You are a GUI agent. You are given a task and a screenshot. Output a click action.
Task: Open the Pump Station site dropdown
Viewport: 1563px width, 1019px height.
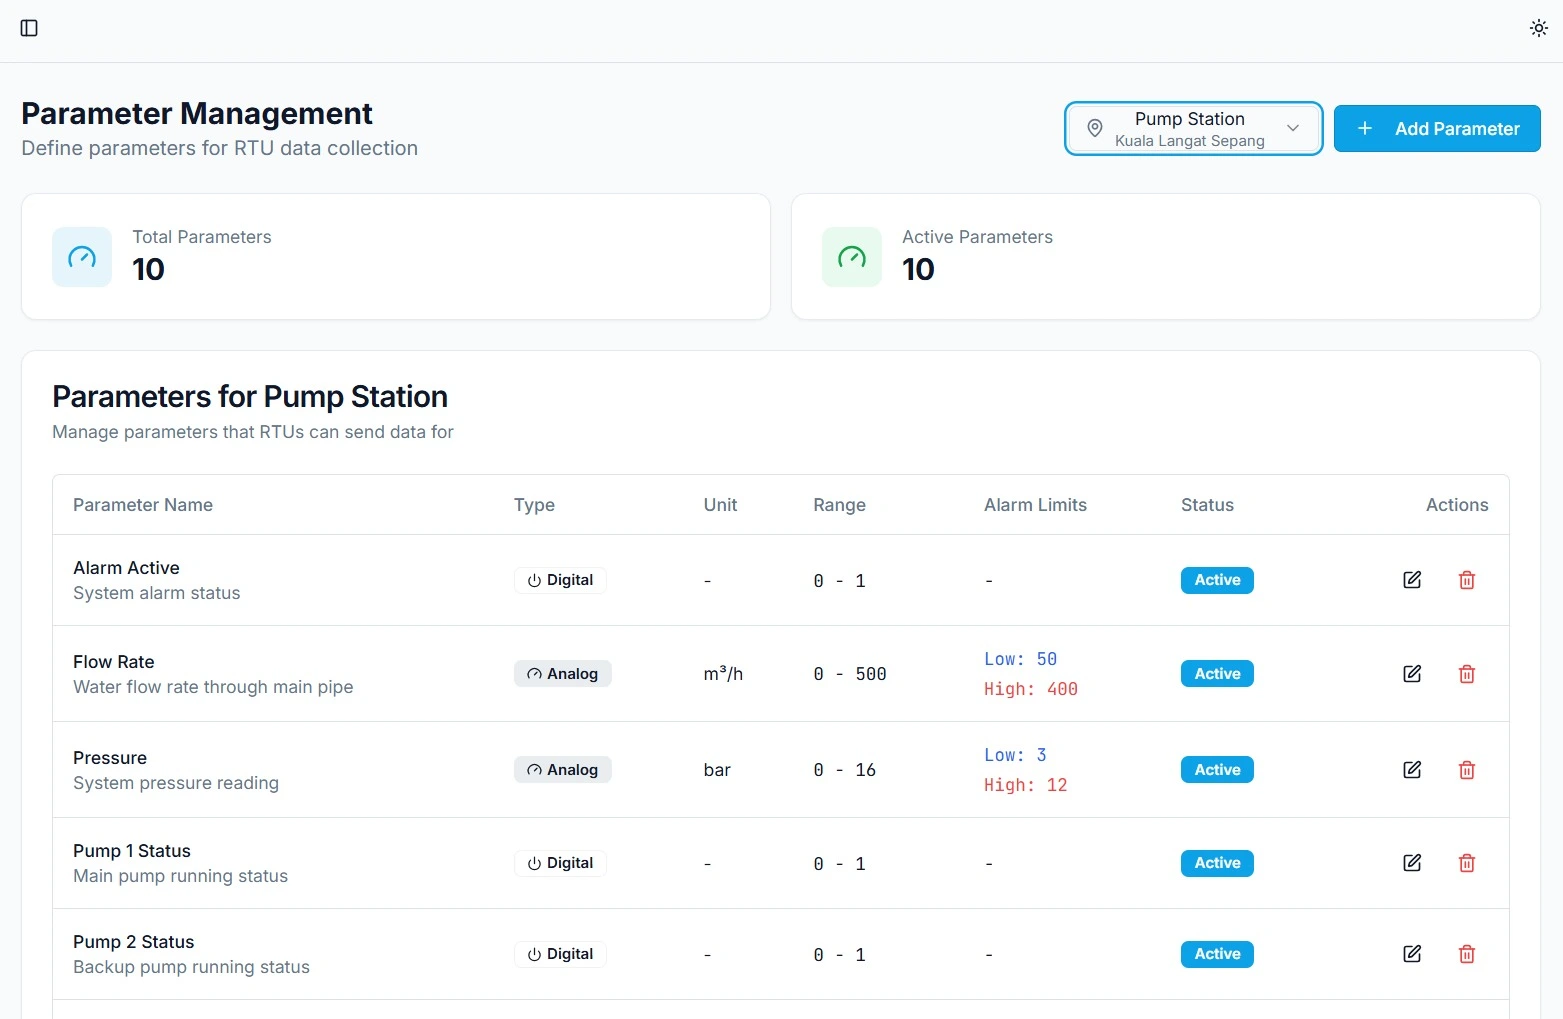tap(1193, 129)
